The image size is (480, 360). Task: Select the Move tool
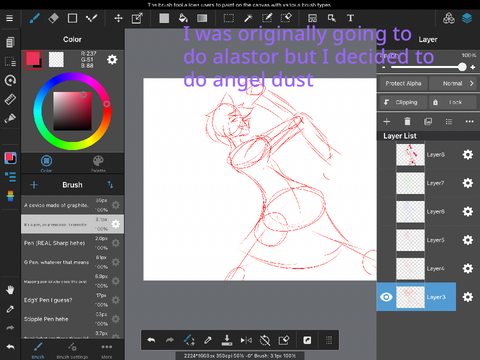tap(118, 18)
